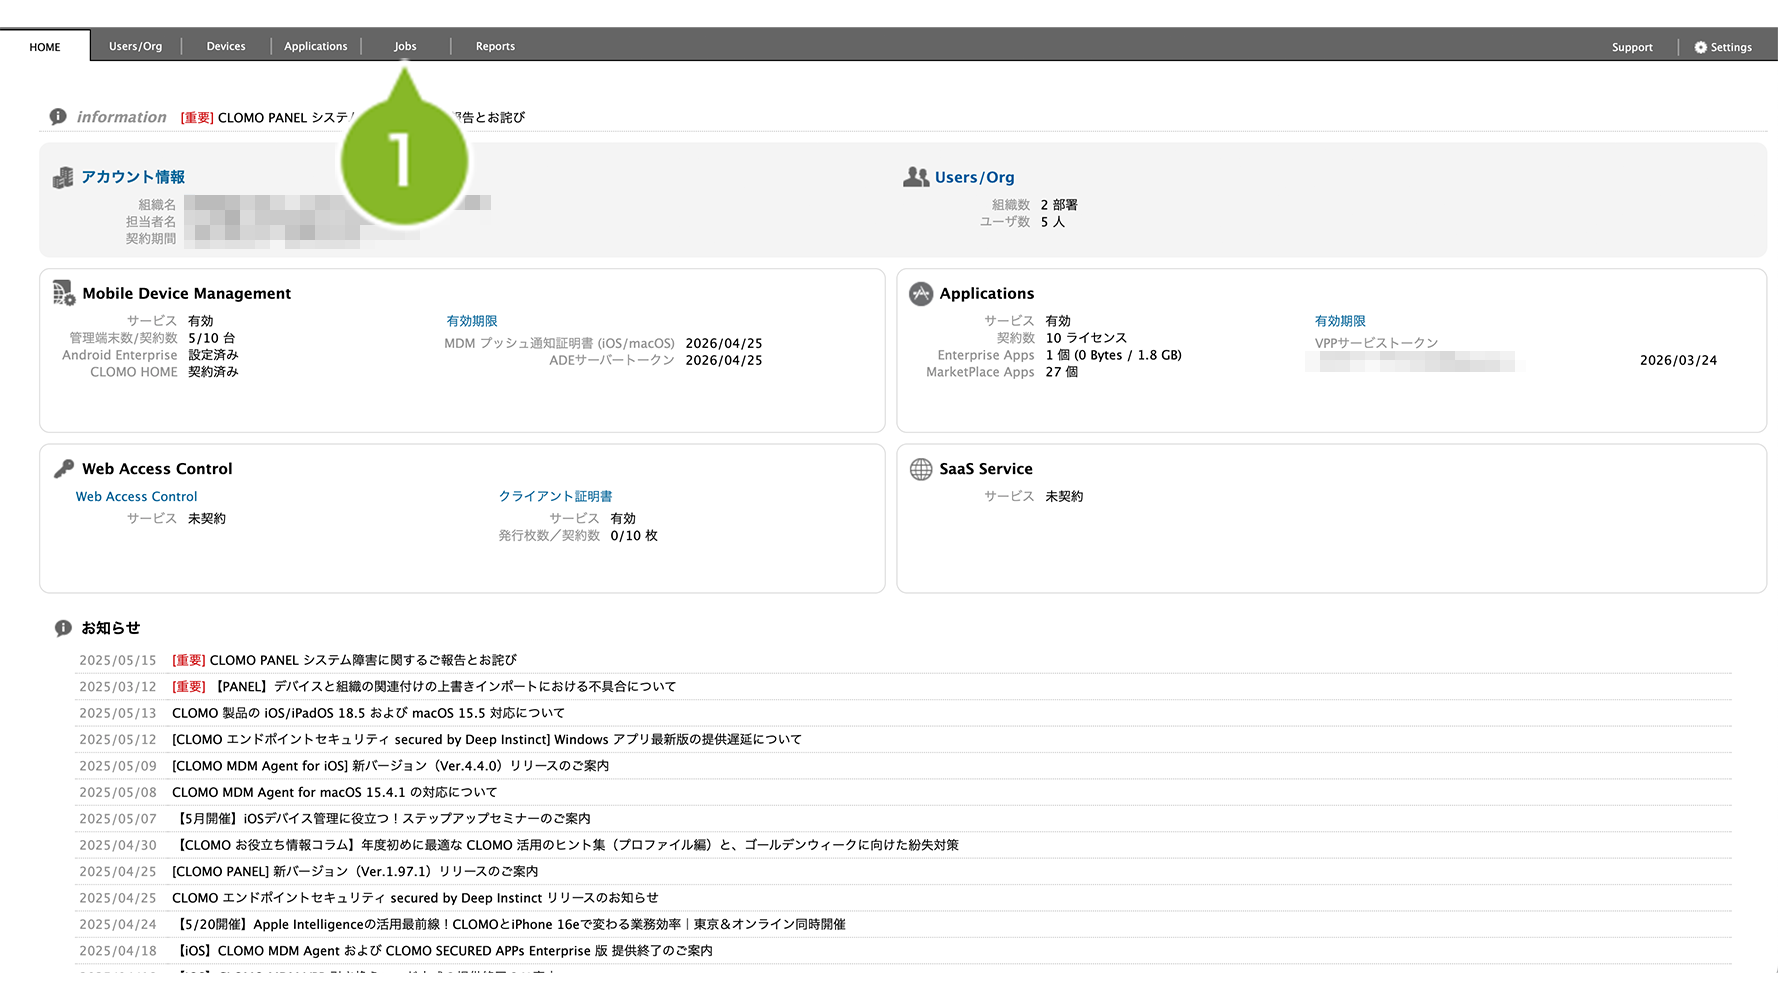
Task: Open 5/20開催 Apple Intelligence event notice
Action: [509, 924]
